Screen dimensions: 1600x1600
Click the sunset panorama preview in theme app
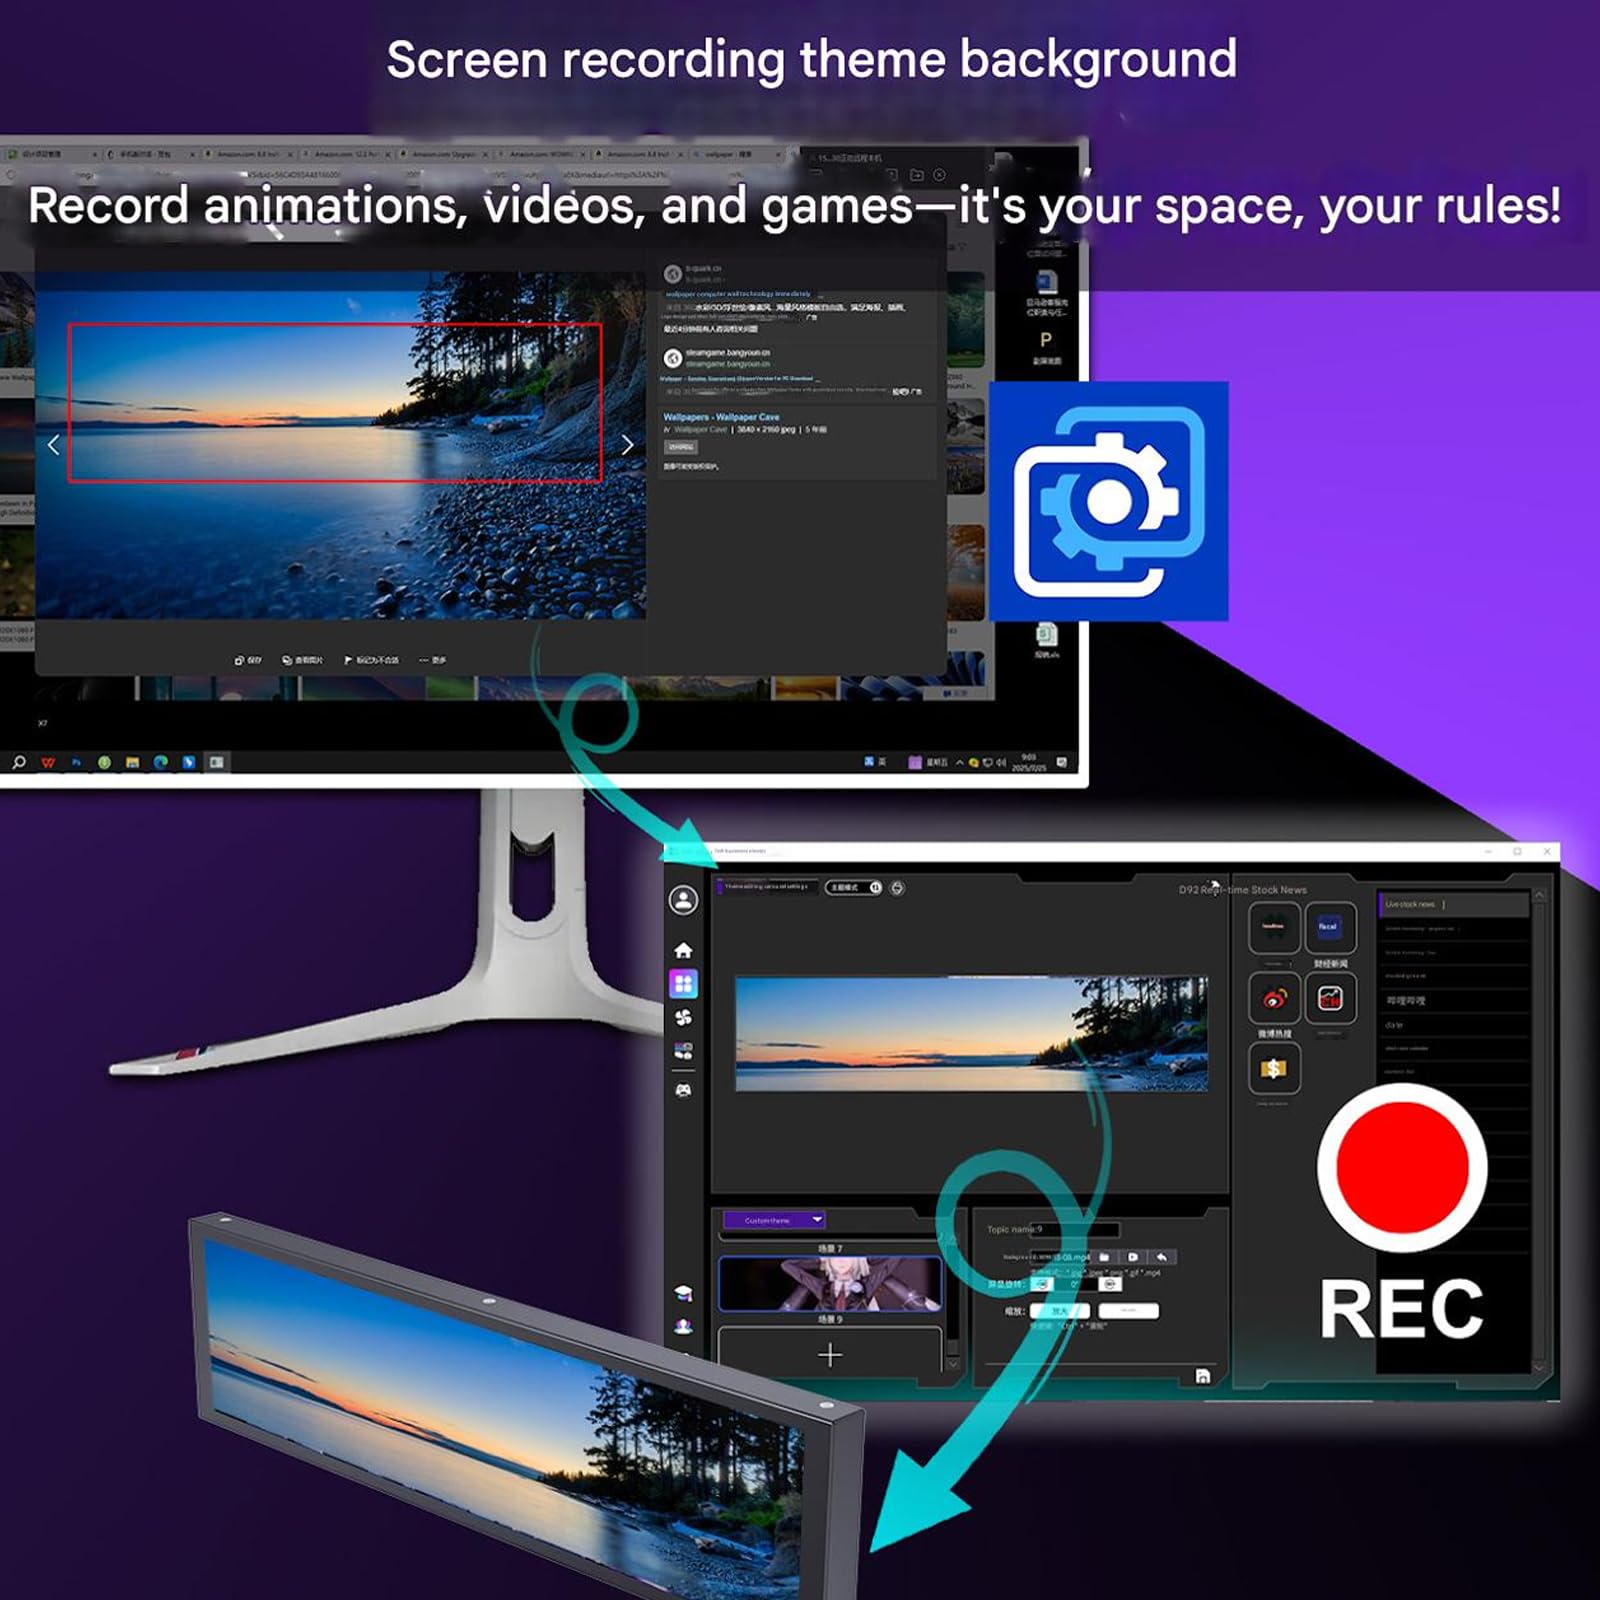(x=971, y=1033)
